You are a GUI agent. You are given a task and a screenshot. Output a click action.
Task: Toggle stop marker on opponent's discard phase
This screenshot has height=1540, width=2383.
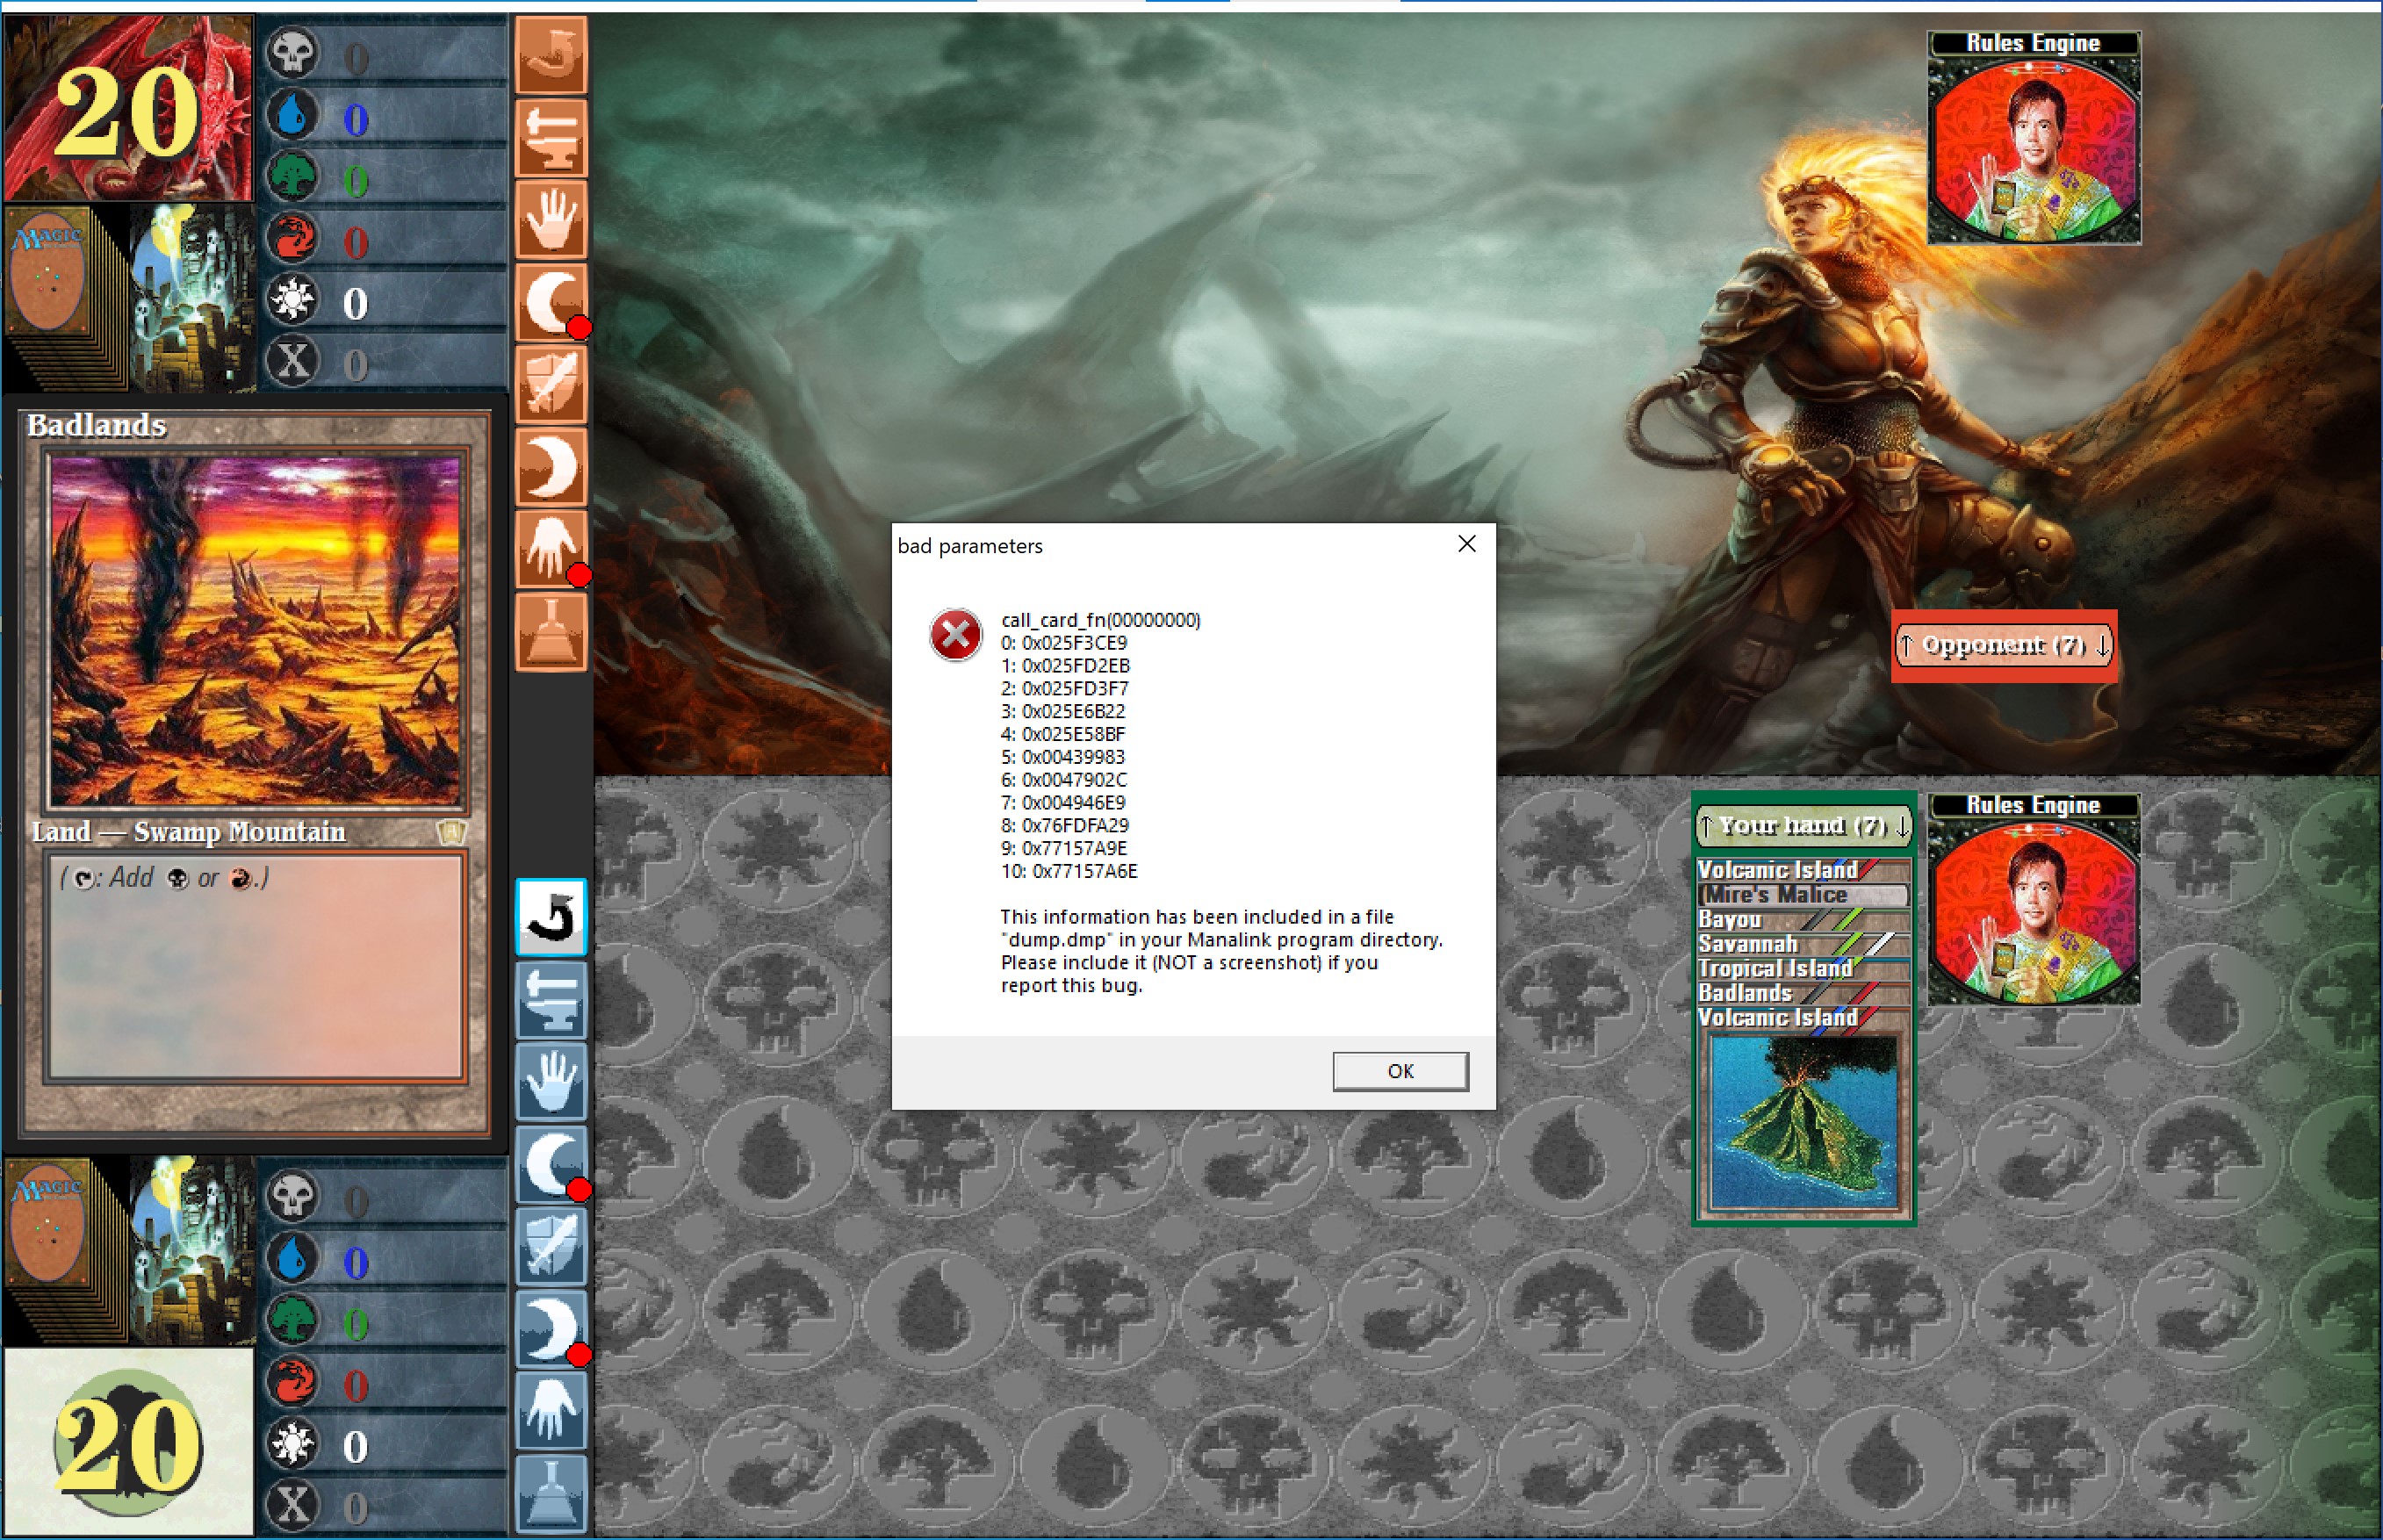(x=579, y=575)
